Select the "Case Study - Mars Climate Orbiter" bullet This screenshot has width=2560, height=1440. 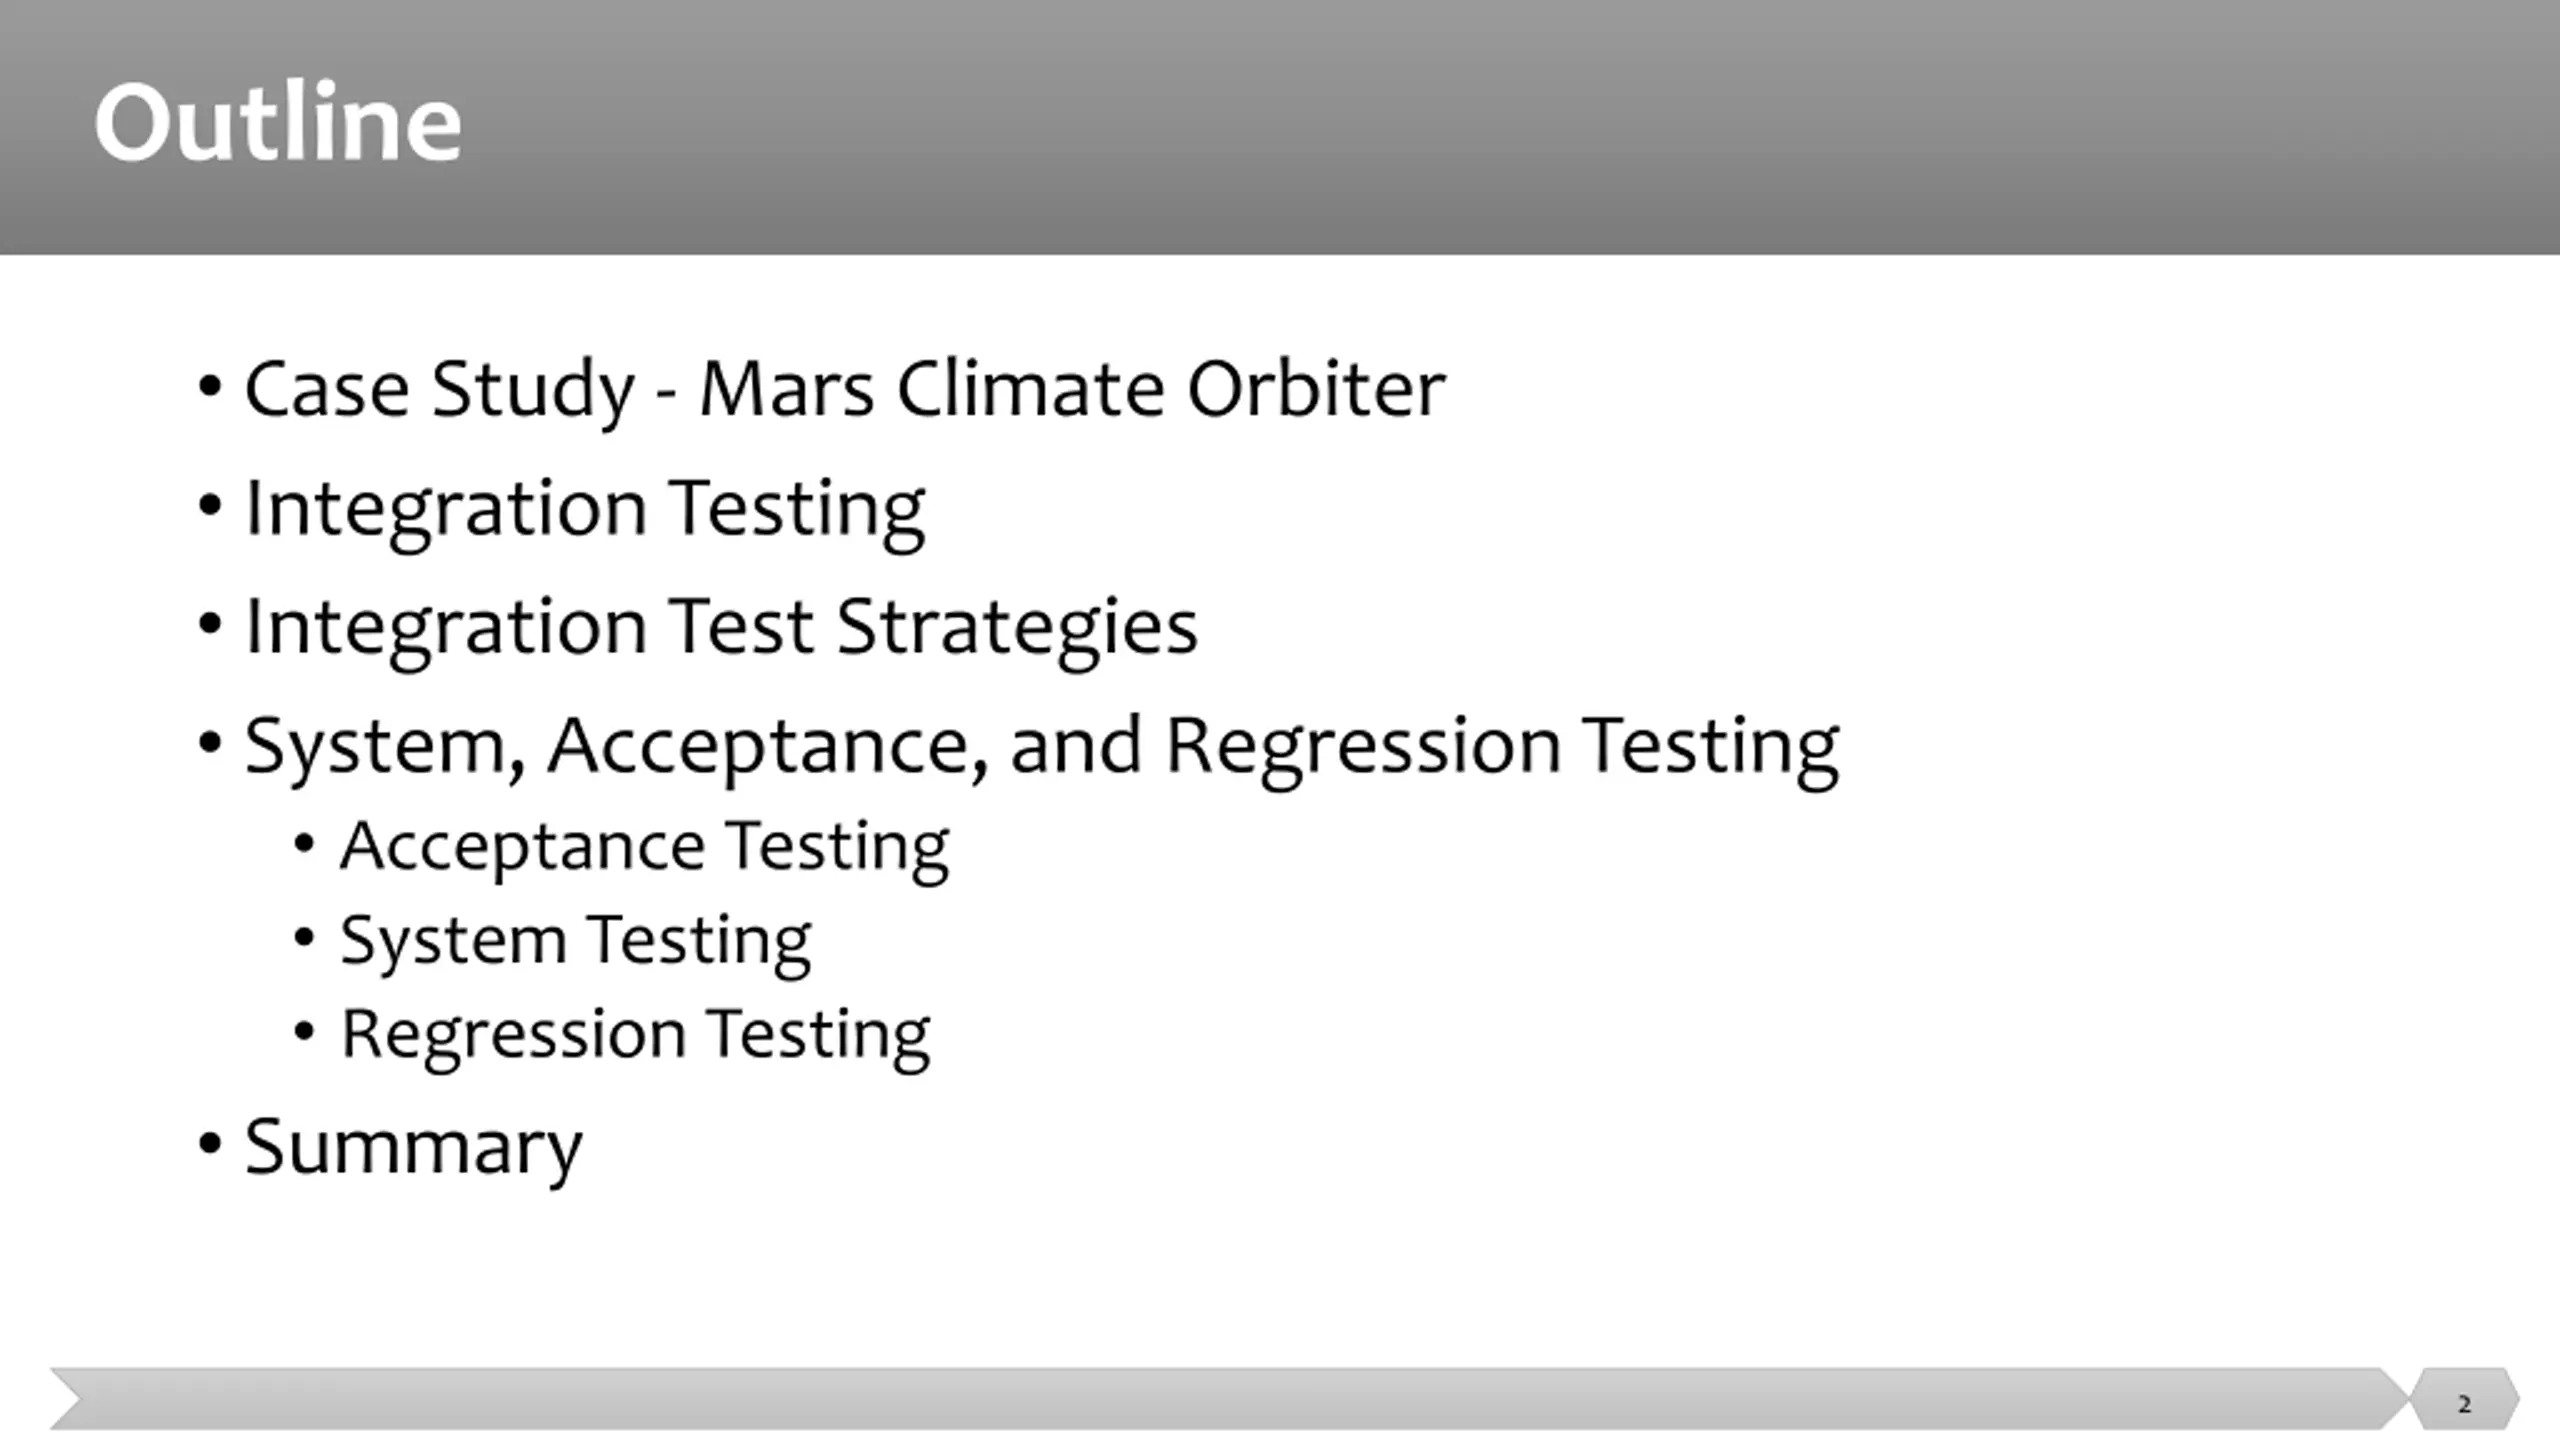[845, 390]
